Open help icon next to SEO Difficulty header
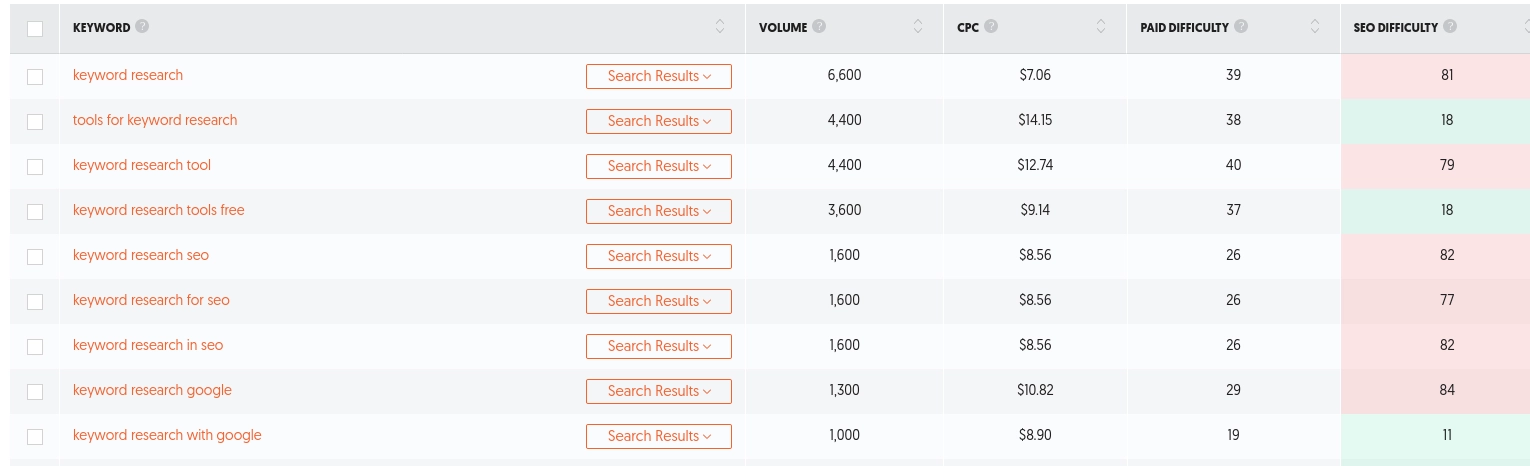Viewport: 1530px width, 466px height. [x=1450, y=27]
